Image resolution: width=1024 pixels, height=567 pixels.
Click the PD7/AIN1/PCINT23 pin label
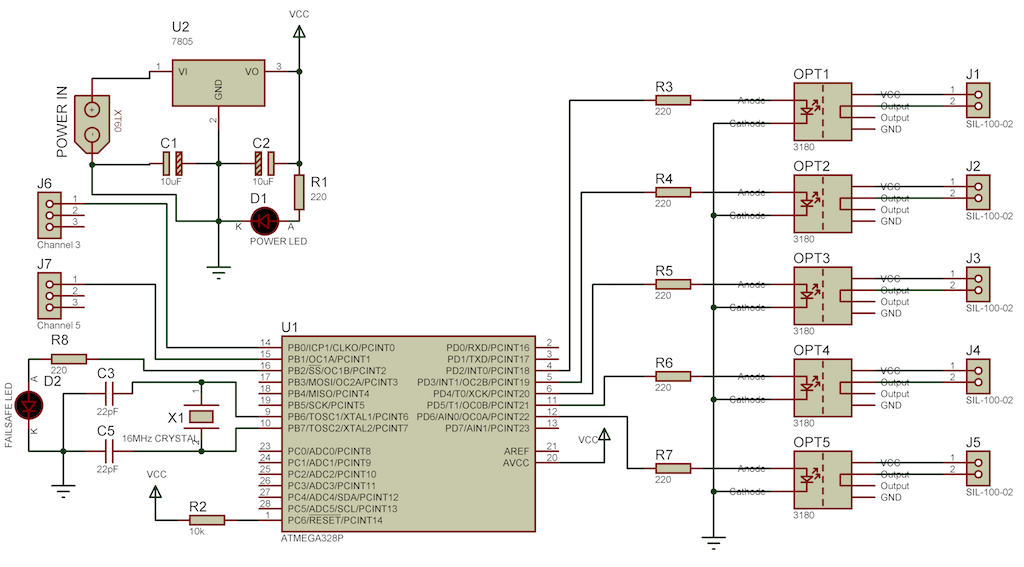(488, 429)
